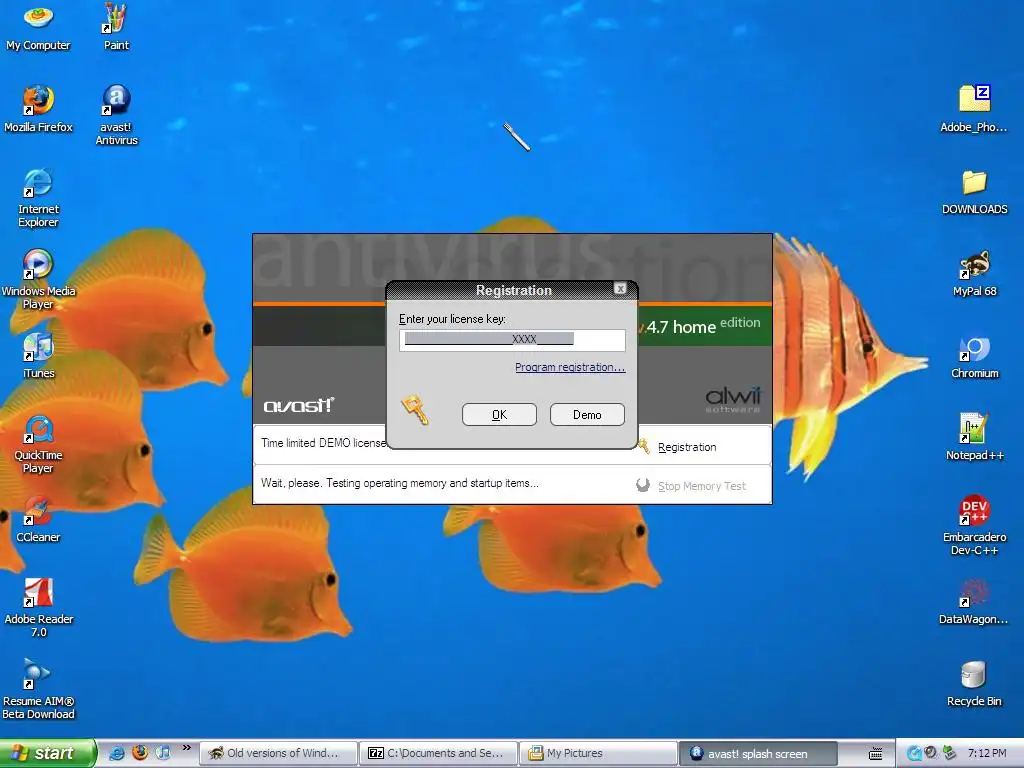Open My Computer desktop icon
1024x768 pixels.
coord(38,27)
